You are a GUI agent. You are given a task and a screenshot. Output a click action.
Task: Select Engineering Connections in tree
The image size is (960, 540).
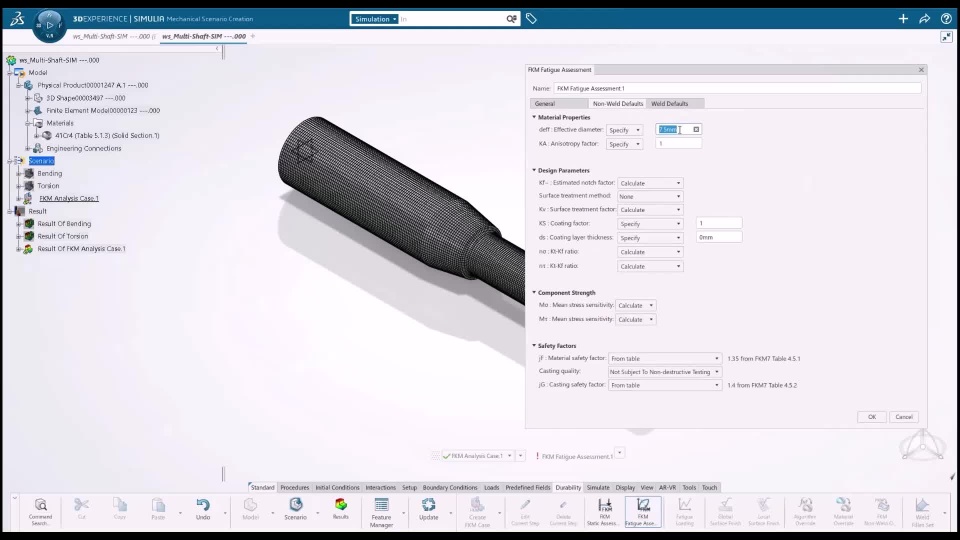(84, 148)
